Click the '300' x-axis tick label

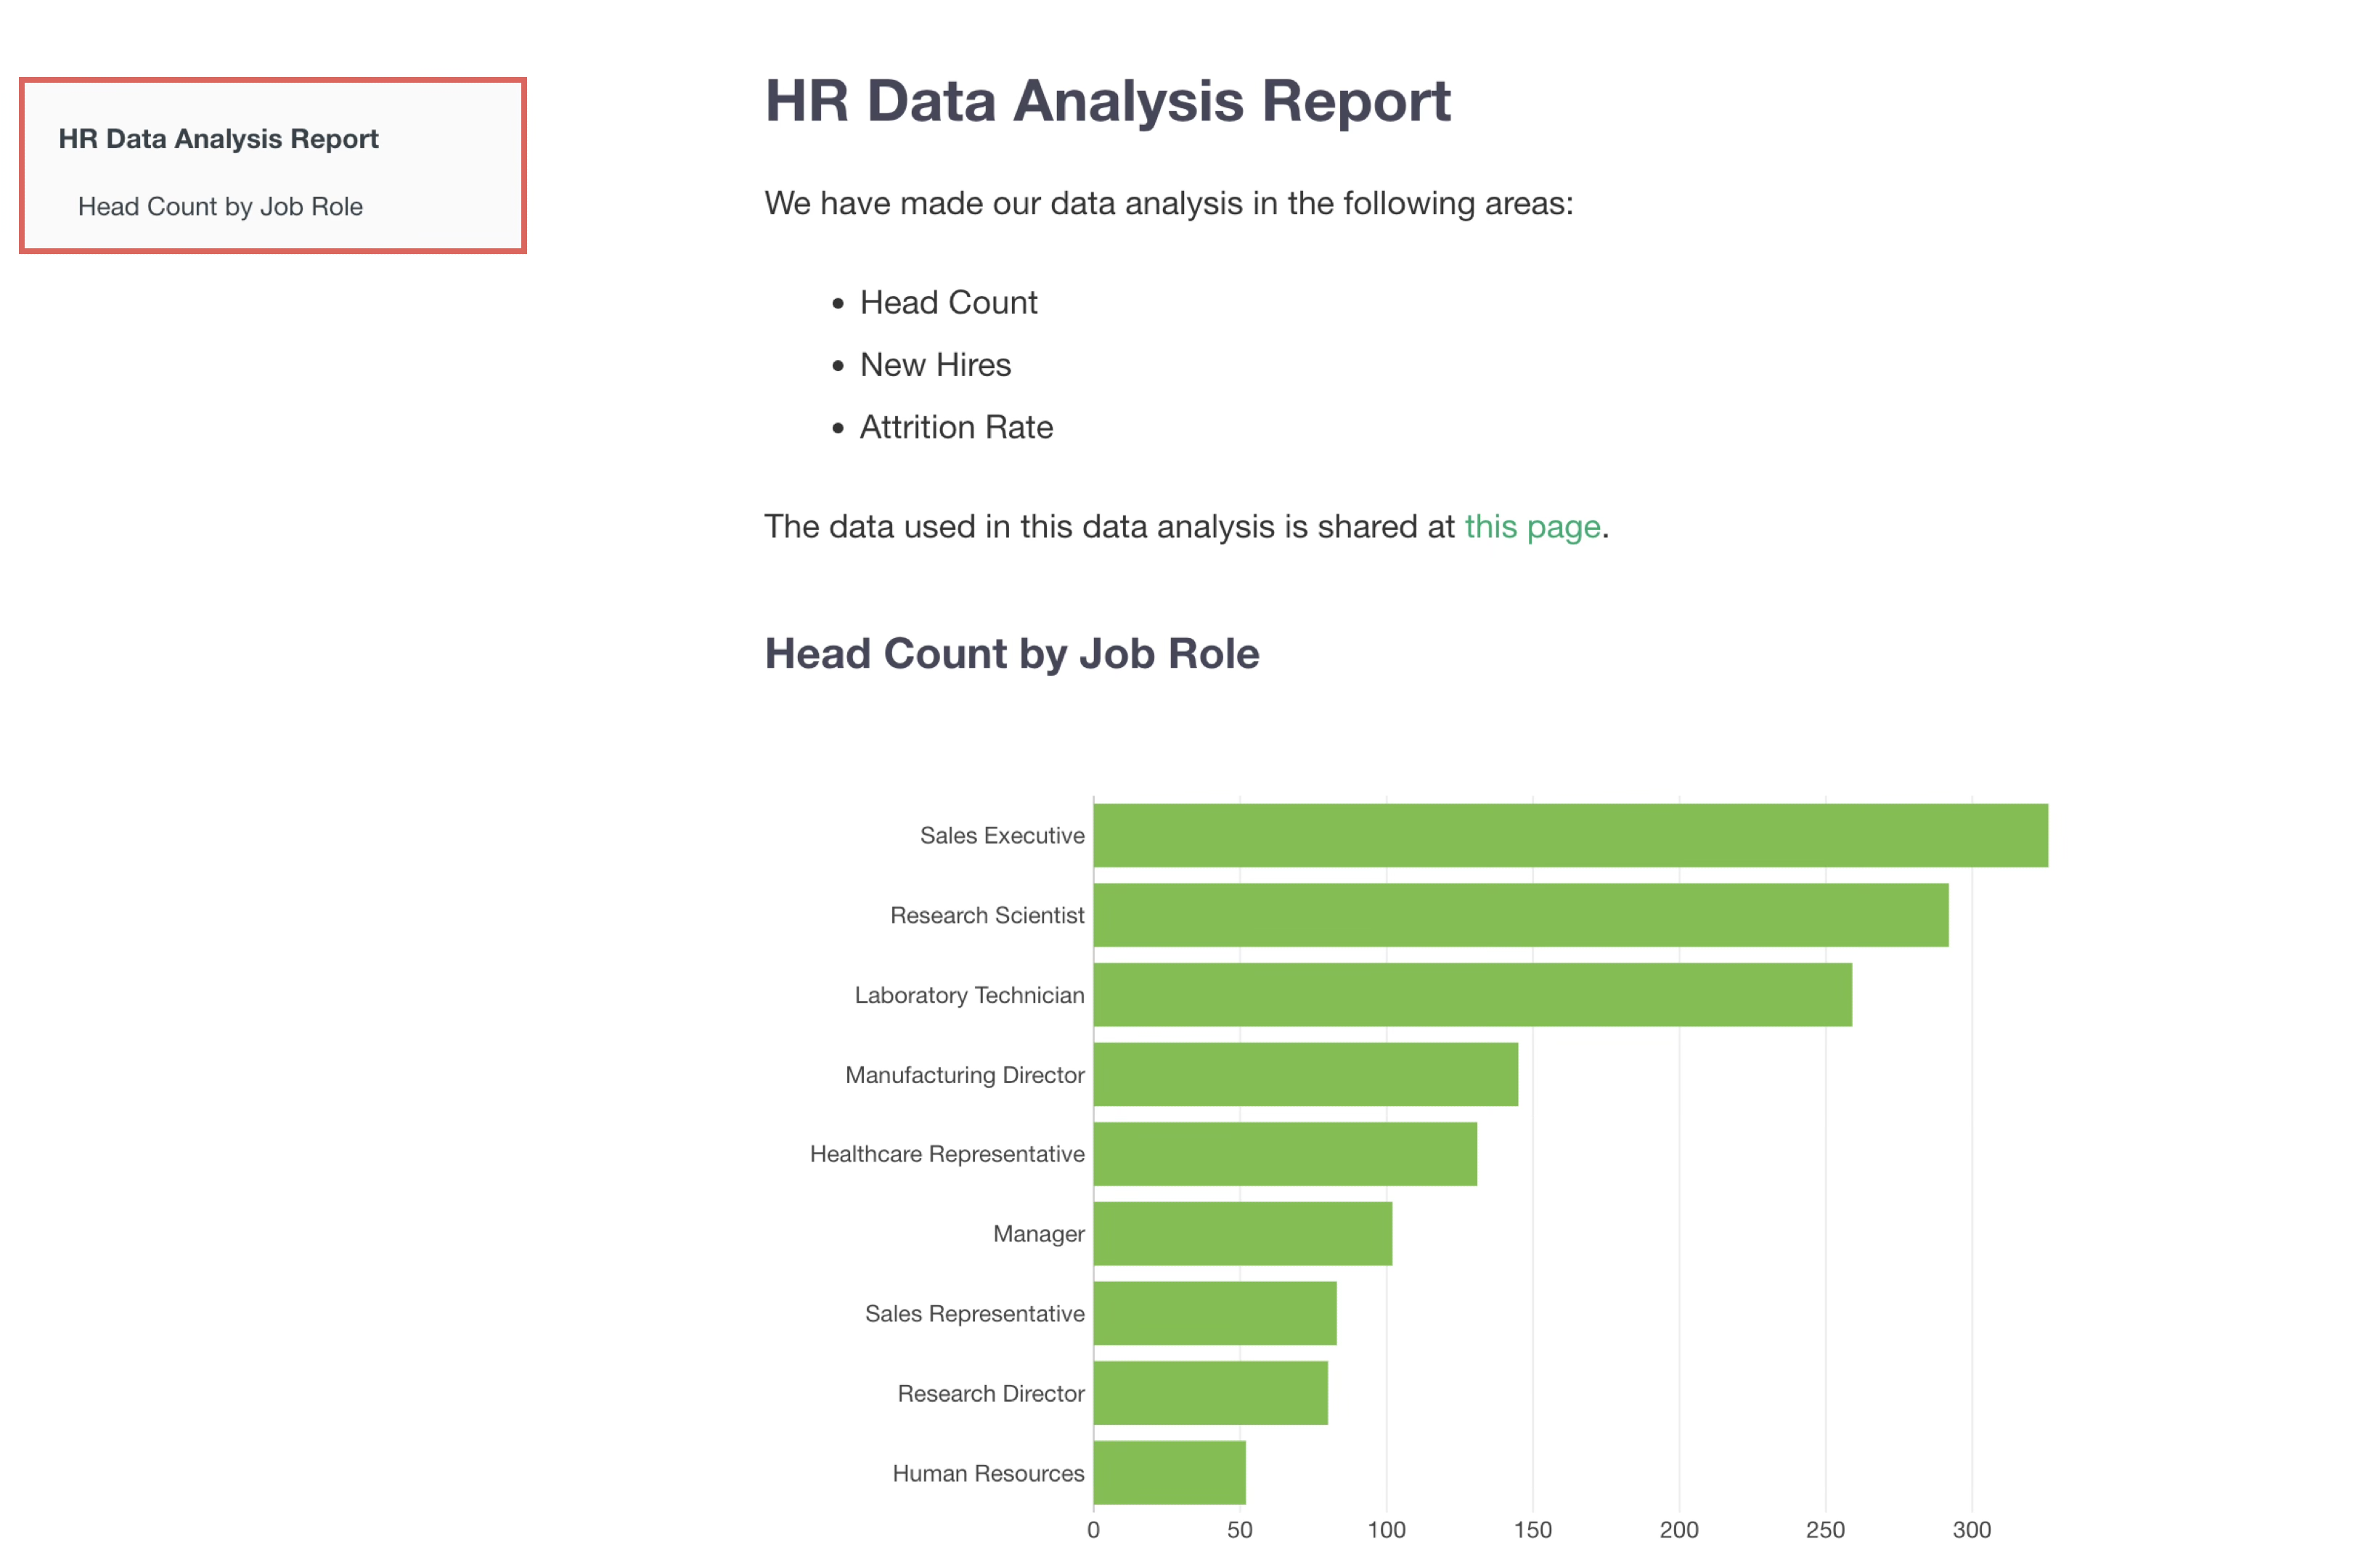tap(1971, 1530)
